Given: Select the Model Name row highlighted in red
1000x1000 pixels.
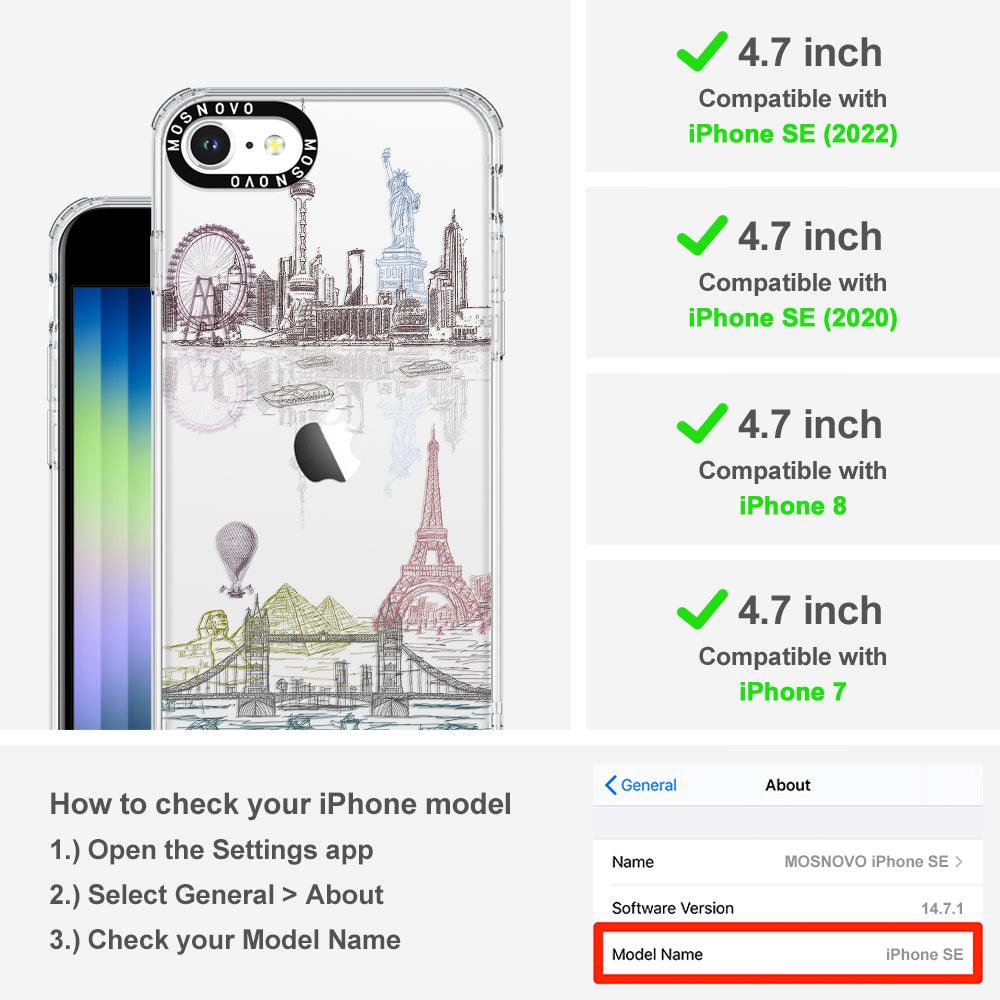Looking at the screenshot, I should pyautogui.click(x=788, y=954).
